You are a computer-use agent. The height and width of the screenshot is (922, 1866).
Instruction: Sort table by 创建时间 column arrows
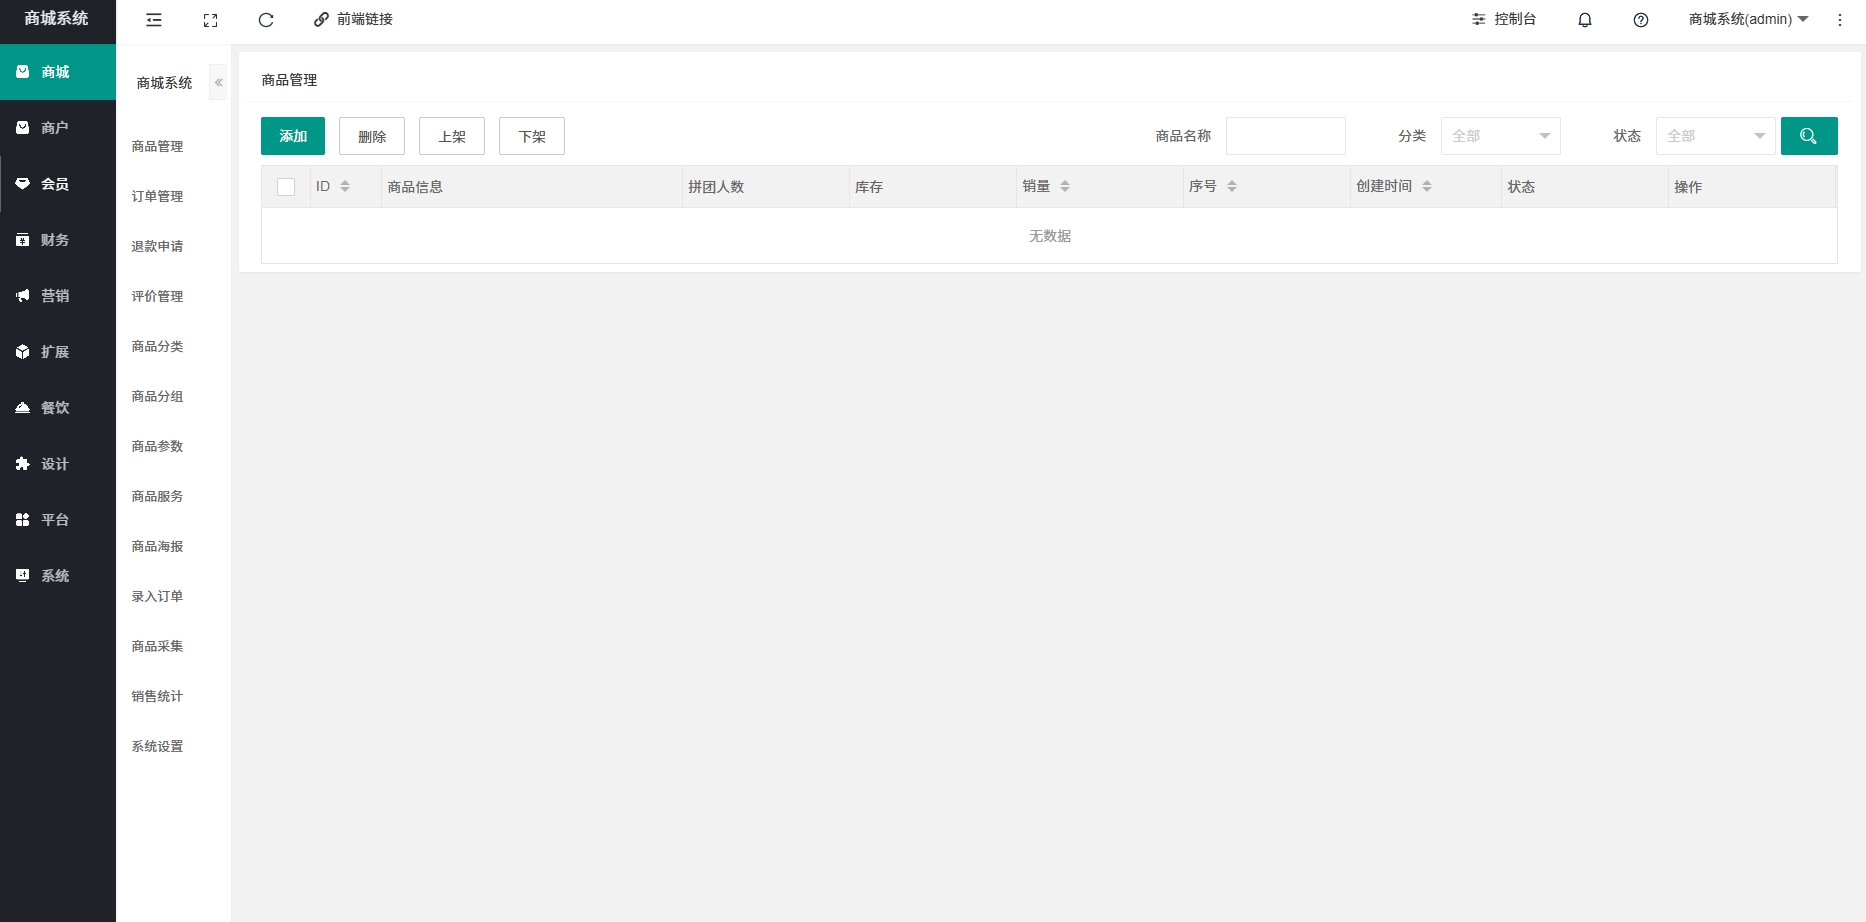(x=1427, y=186)
